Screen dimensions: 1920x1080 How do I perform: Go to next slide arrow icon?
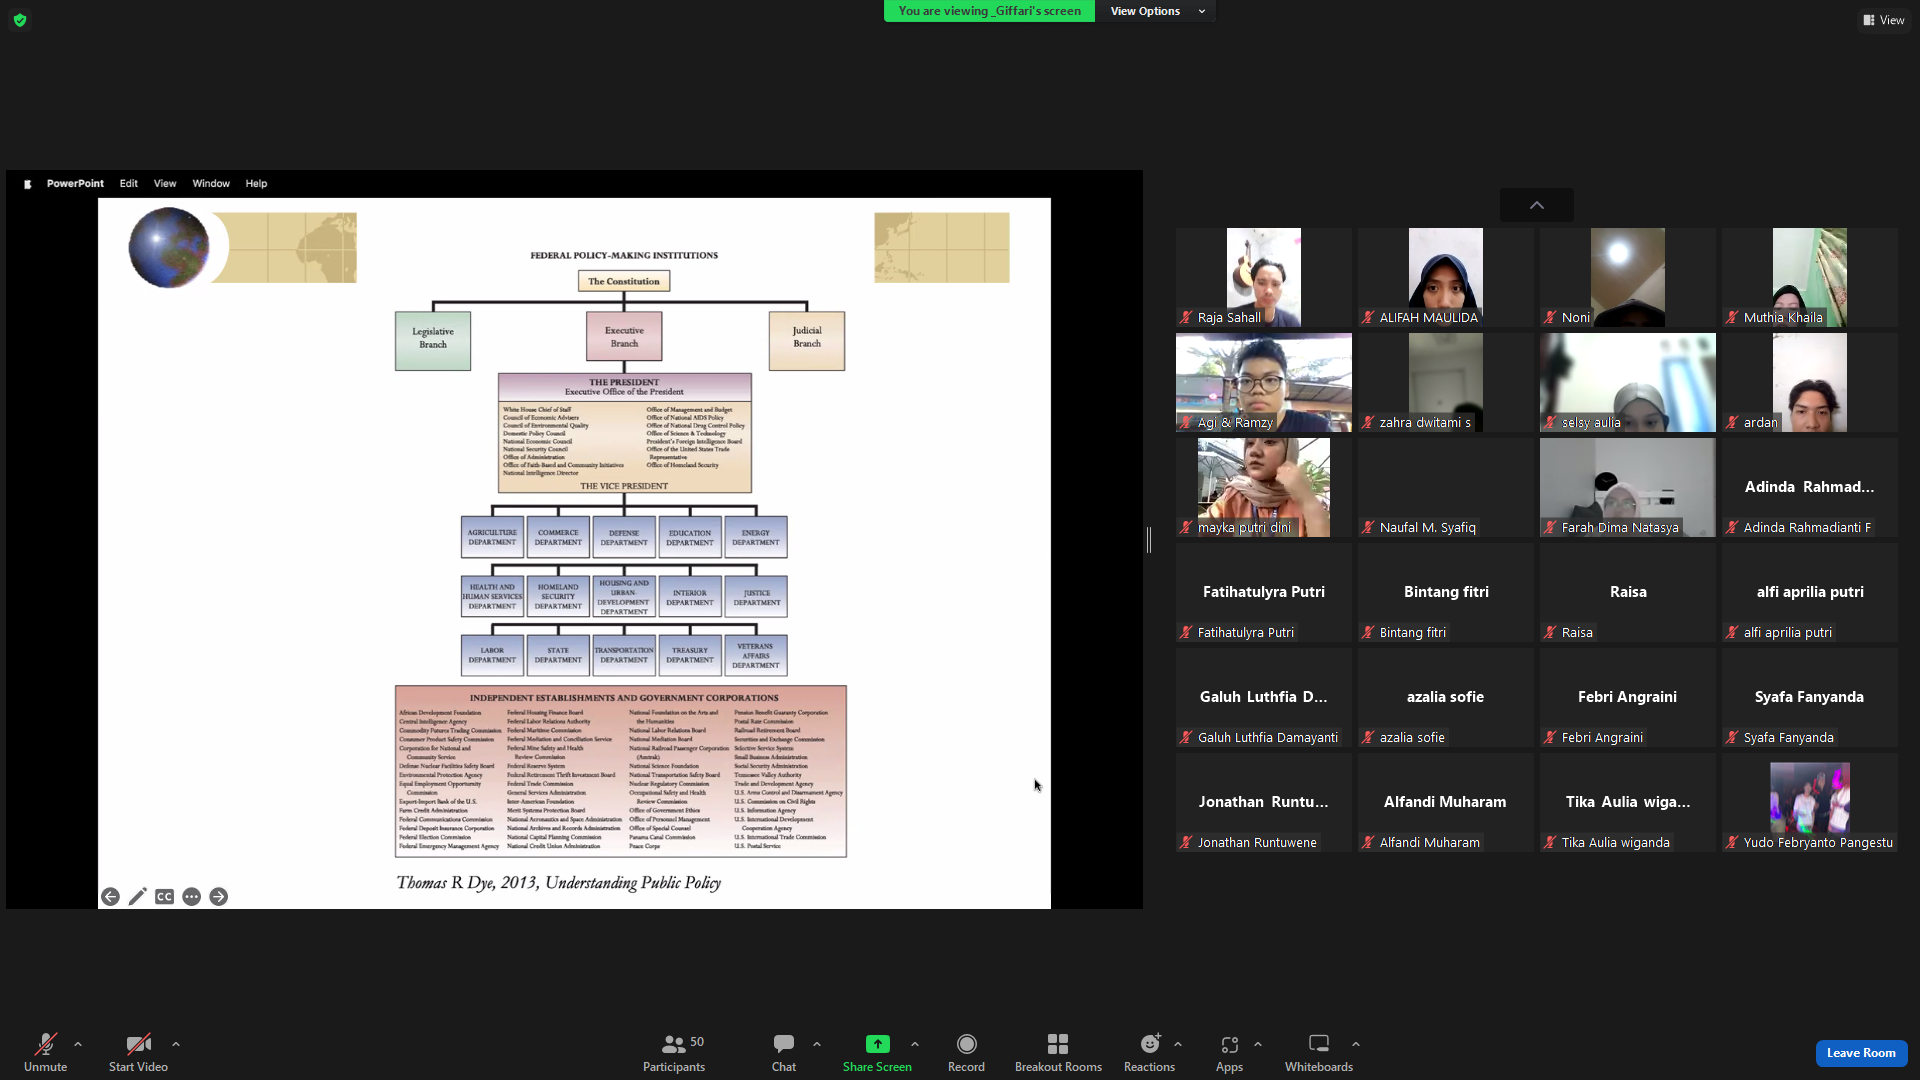[219, 897]
